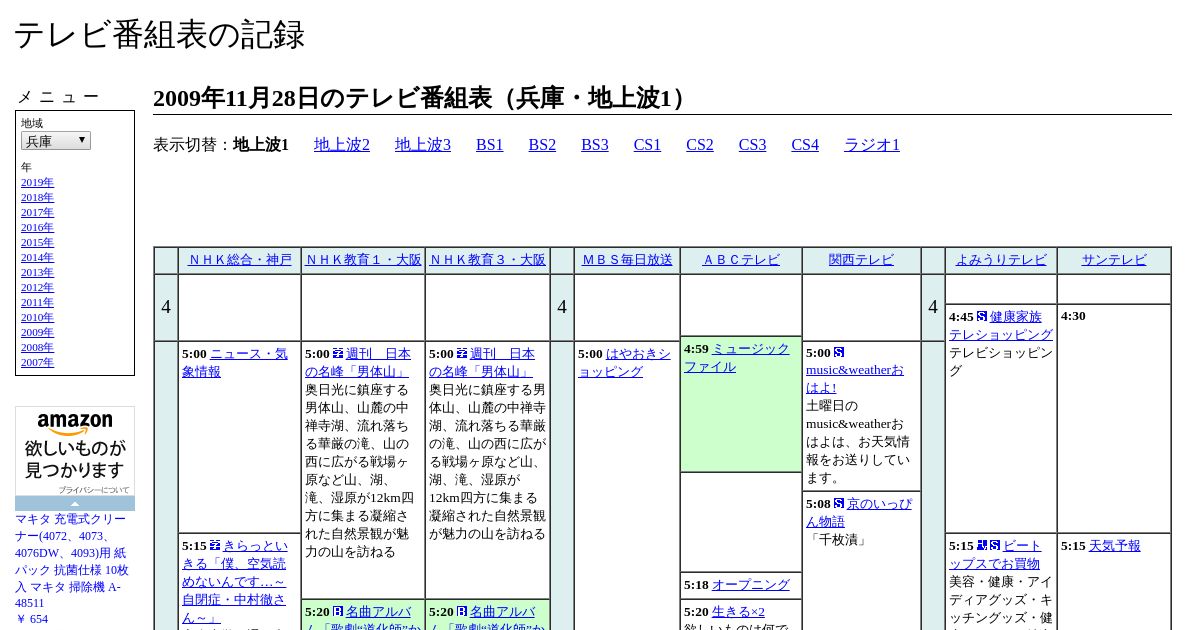The image size is (1200, 630).
Task: Switch to the BS3 listing
Action: coord(595,145)
